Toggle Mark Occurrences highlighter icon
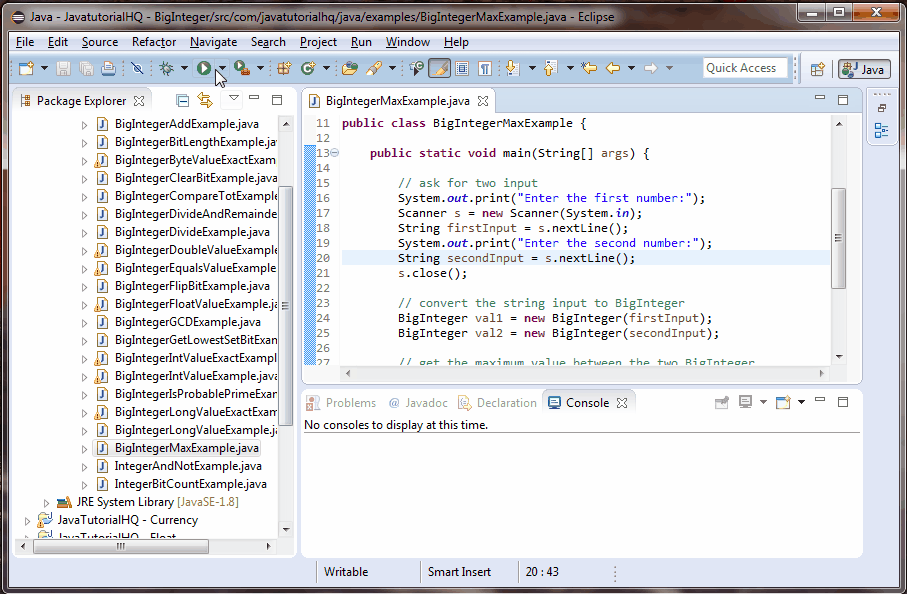Viewport: 907px width, 594px height. pyautogui.click(x=440, y=68)
